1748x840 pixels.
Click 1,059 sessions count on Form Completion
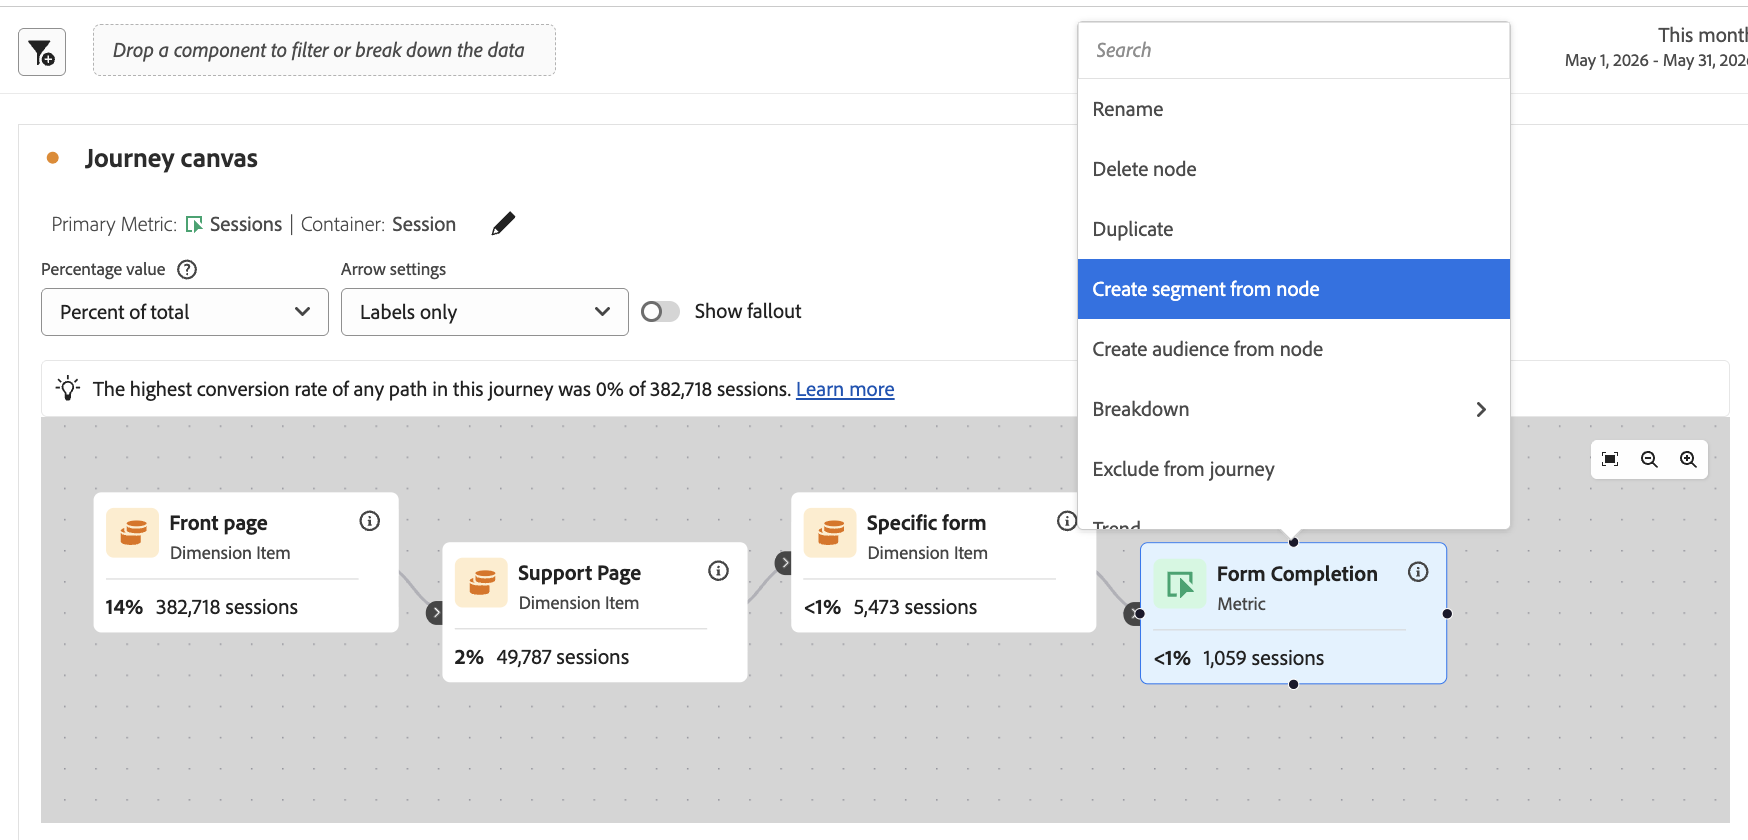(1263, 658)
